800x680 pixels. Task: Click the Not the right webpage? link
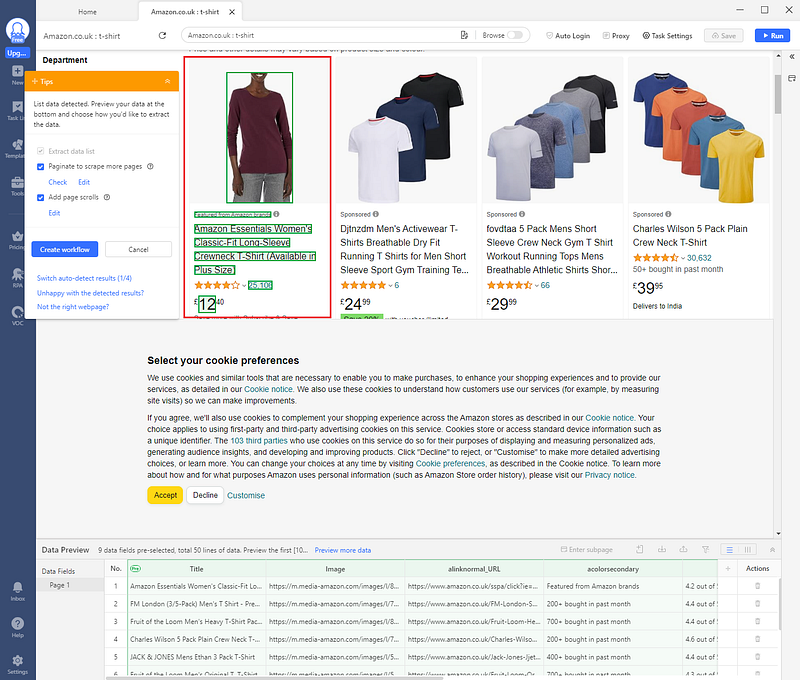(73, 307)
